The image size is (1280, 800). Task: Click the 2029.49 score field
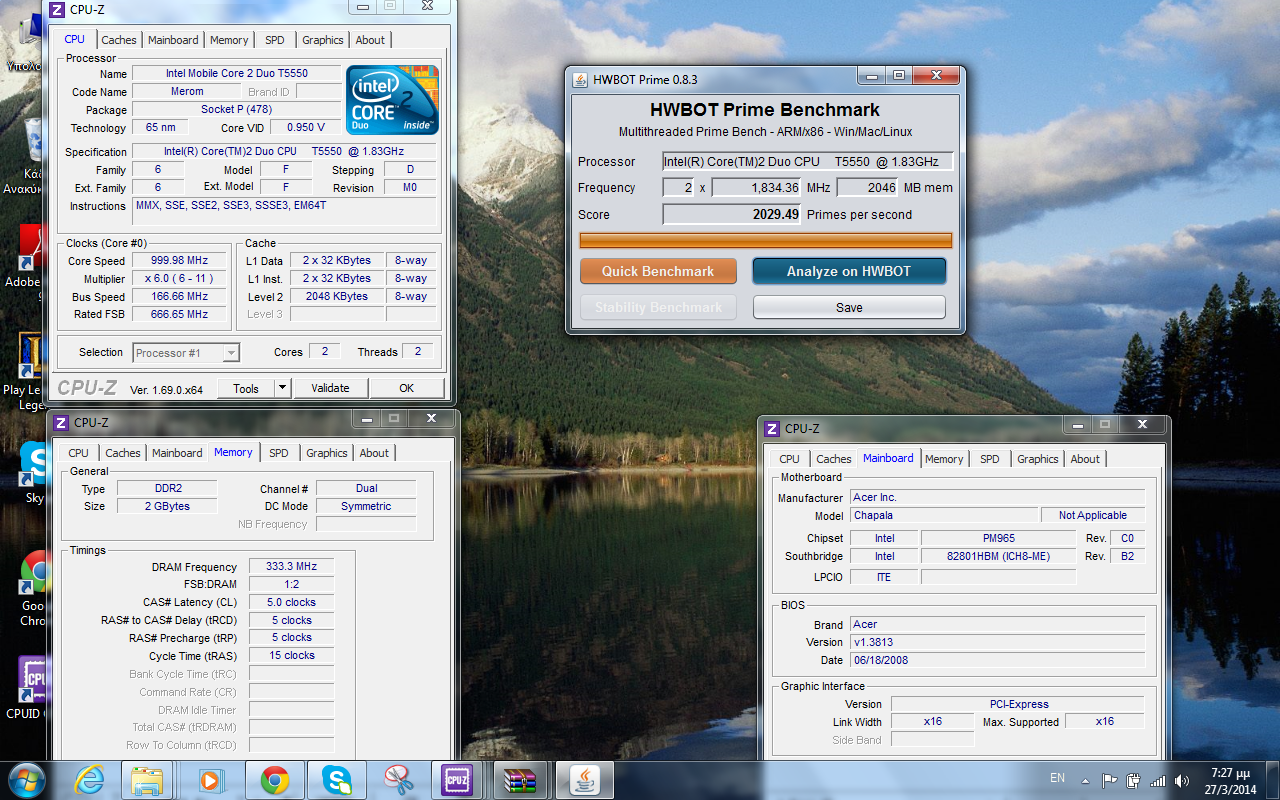[732, 214]
